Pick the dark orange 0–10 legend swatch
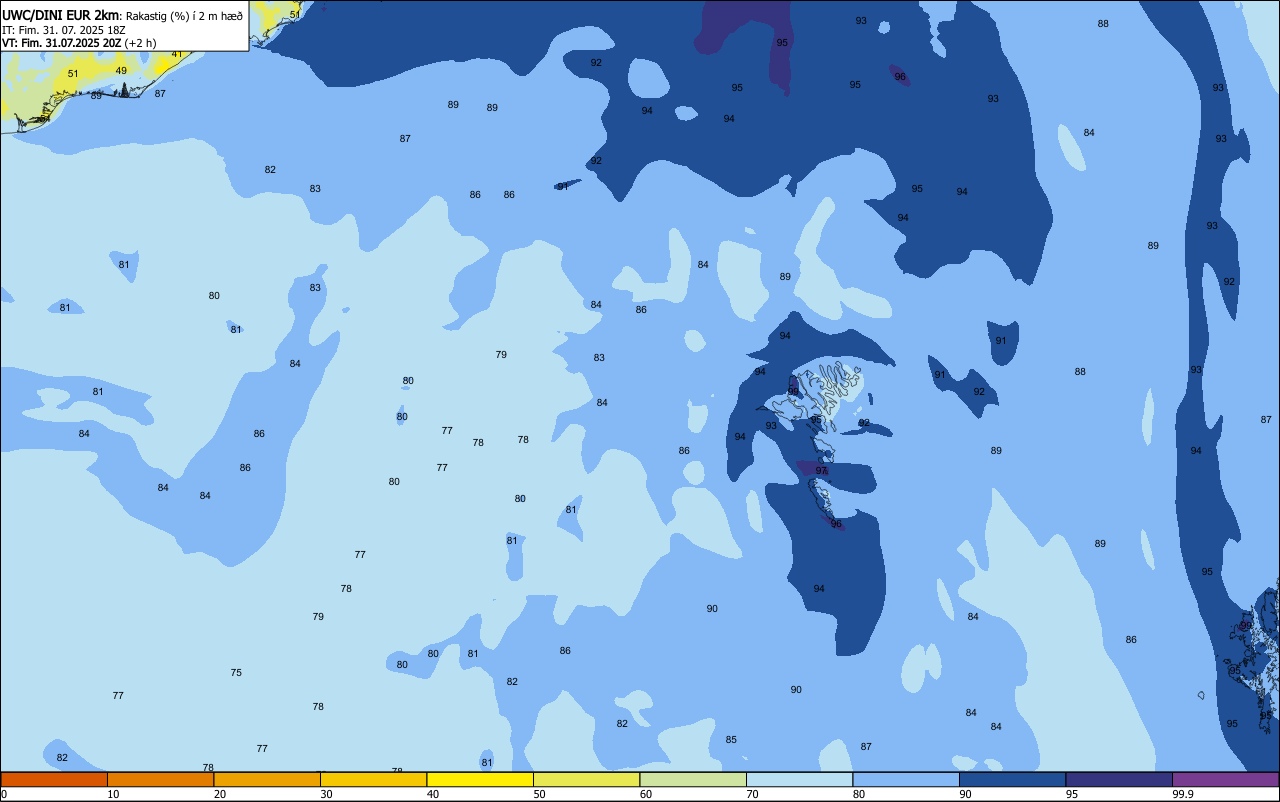The image size is (1280, 802). pos(54,779)
